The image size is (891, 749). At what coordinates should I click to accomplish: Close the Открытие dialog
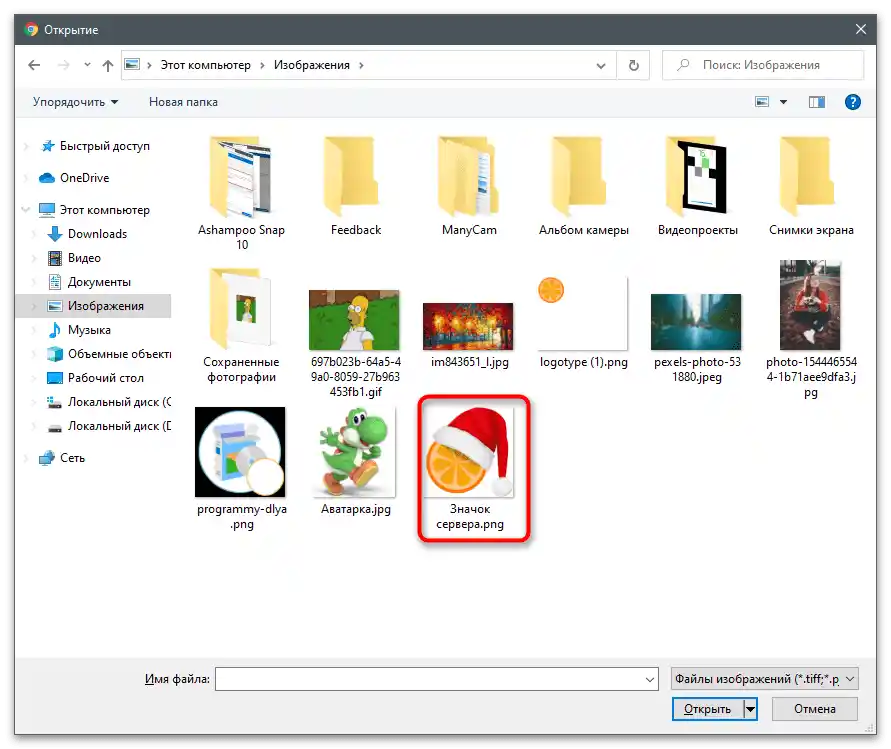861,29
